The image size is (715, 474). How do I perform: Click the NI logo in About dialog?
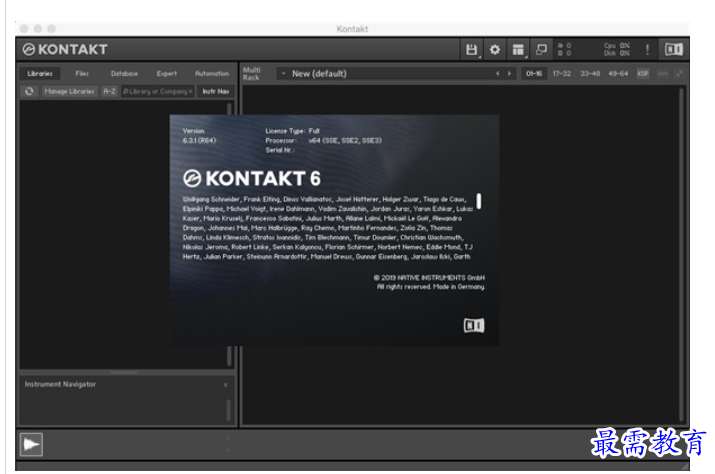pyautogui.click(x=474, y=325)
